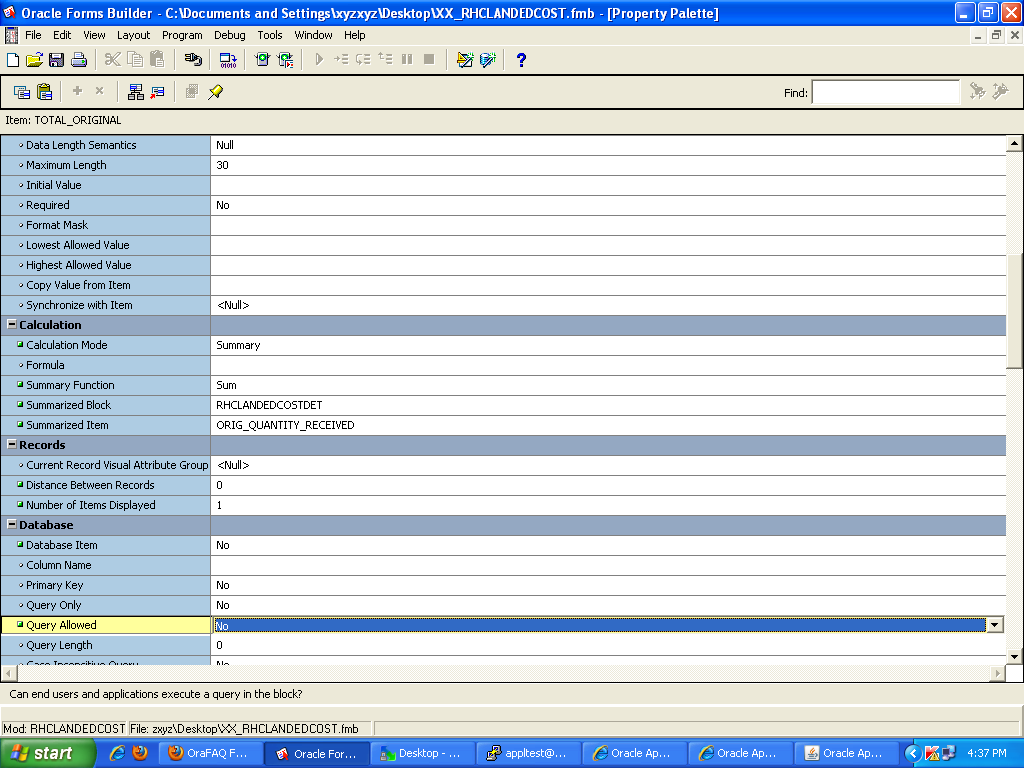
Task: Click the Connect to database icon
Action: point(193,60)
